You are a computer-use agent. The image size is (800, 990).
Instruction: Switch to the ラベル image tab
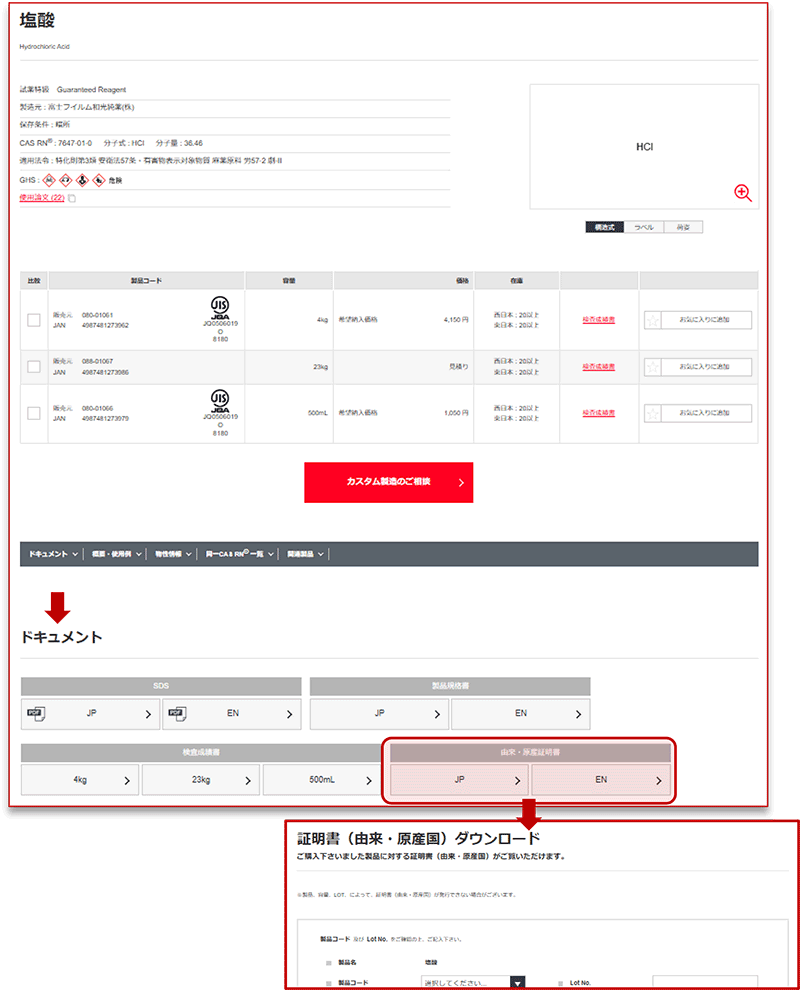point(644,227)
